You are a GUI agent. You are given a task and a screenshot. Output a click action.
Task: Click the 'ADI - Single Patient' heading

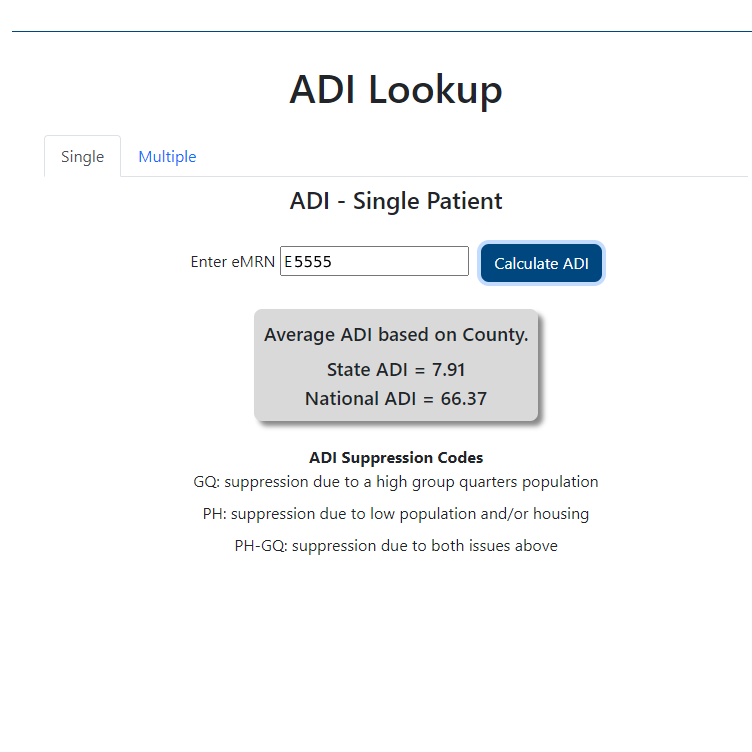(396, 201)
